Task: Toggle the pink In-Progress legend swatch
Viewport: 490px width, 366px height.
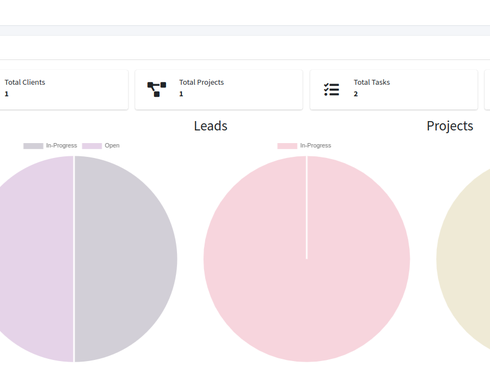Action: pos(287,146)
